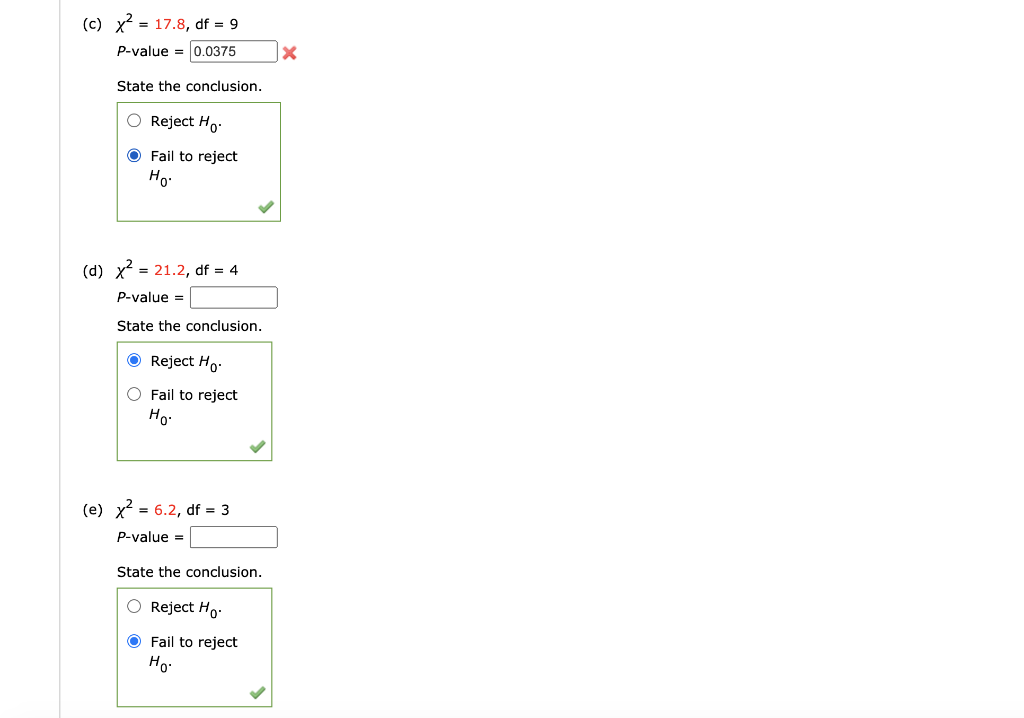The height and width of the screenshot is (718, 1024).
Task: Click the filled radio 'Reject H0' in (d)
Action: 134,361
